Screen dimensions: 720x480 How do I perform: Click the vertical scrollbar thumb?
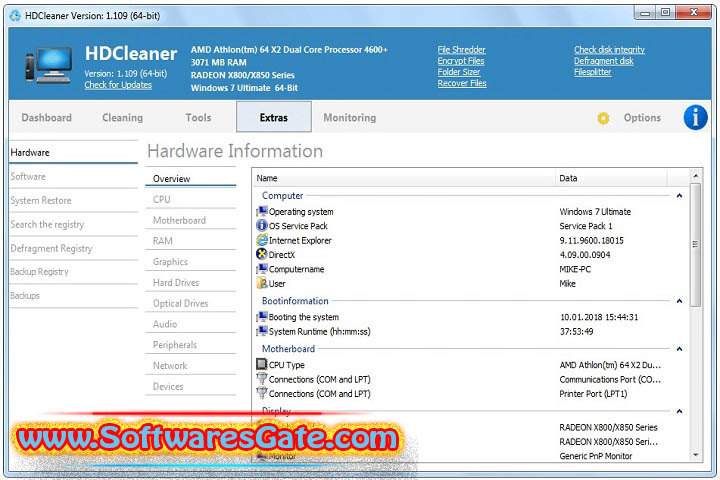coord(696,244)
